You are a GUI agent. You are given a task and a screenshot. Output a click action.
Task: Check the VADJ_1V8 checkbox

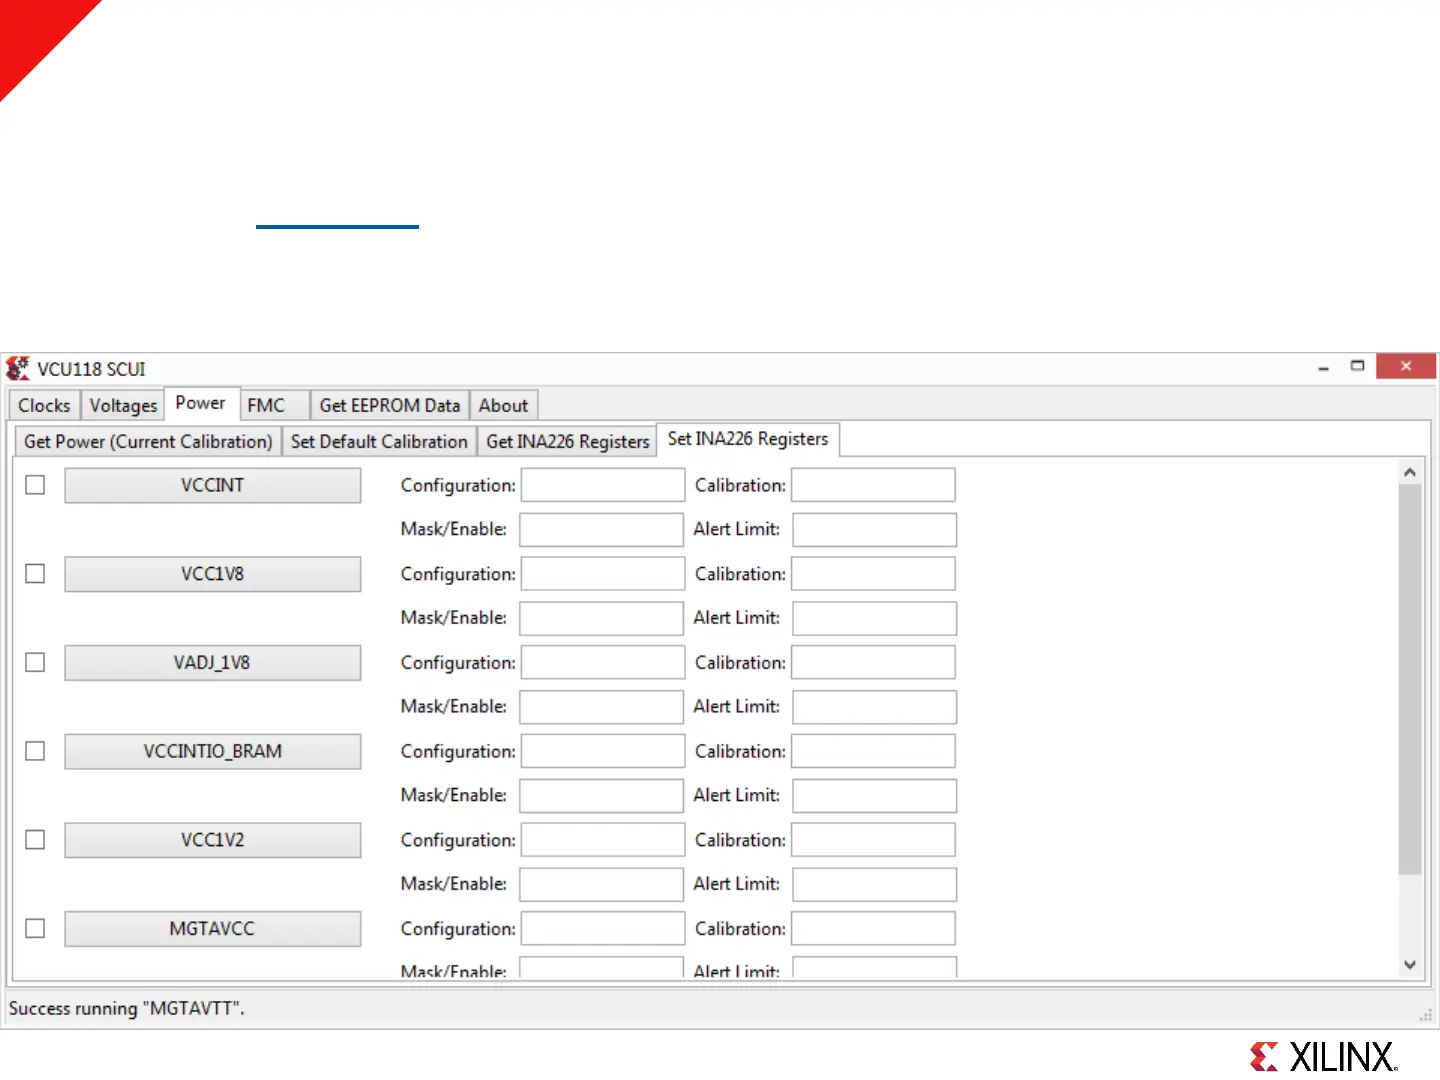[x=35, y=662]
